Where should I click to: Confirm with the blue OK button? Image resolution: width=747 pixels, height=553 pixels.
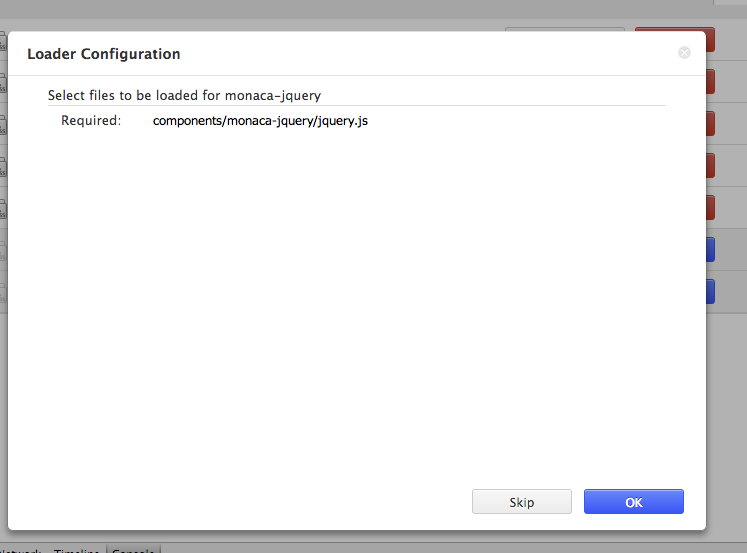click(633, 502)
